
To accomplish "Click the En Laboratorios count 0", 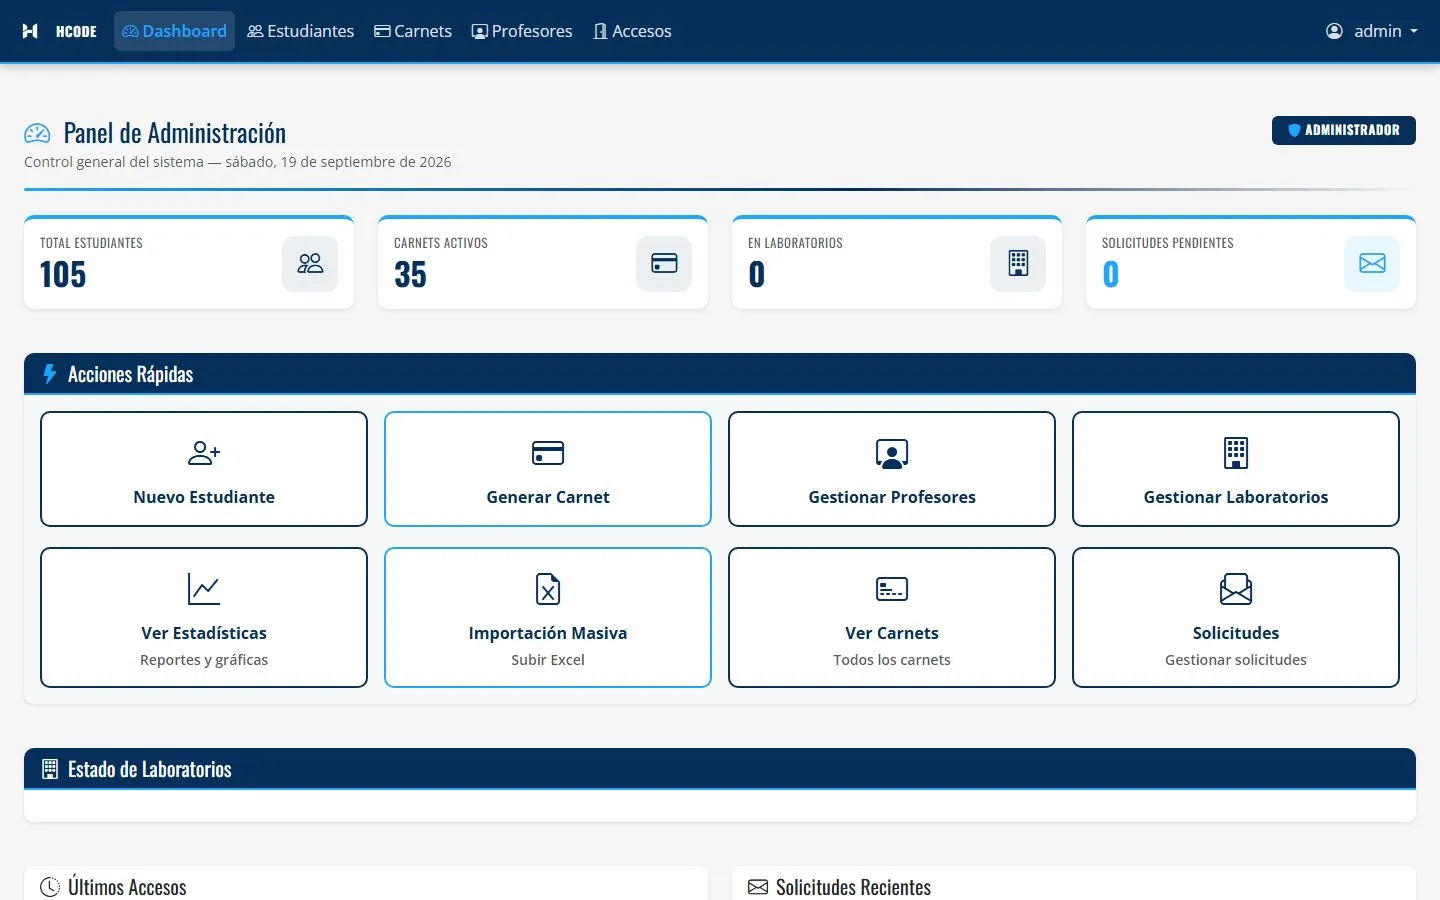I will (757, 274).
